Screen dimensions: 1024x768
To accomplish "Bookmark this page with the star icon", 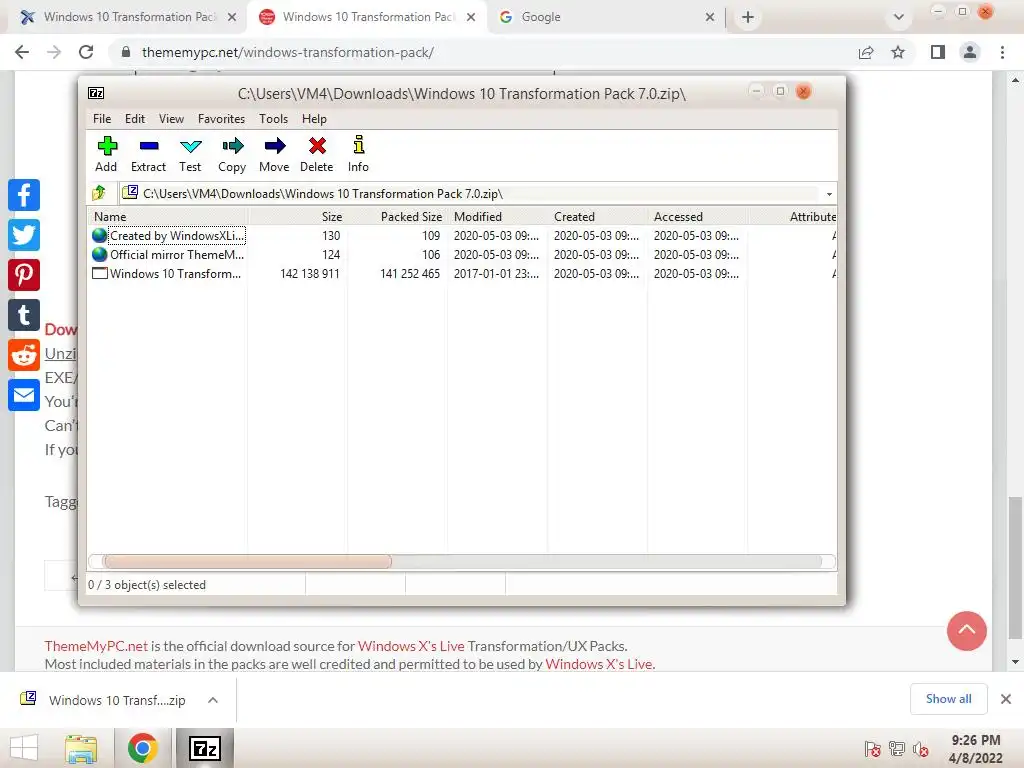I will [898, 52].
